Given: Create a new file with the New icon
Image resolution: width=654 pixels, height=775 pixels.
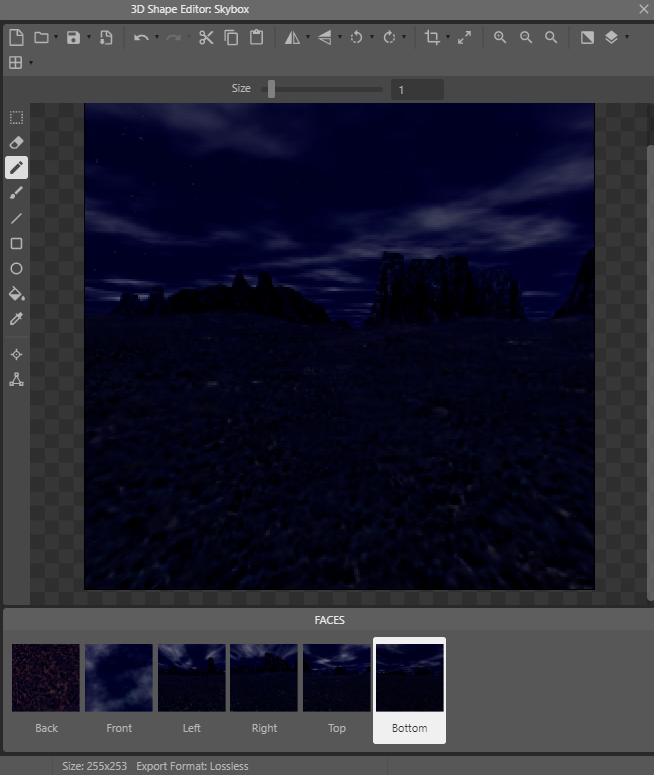Looking at the screenshot, I should point(16,38).
